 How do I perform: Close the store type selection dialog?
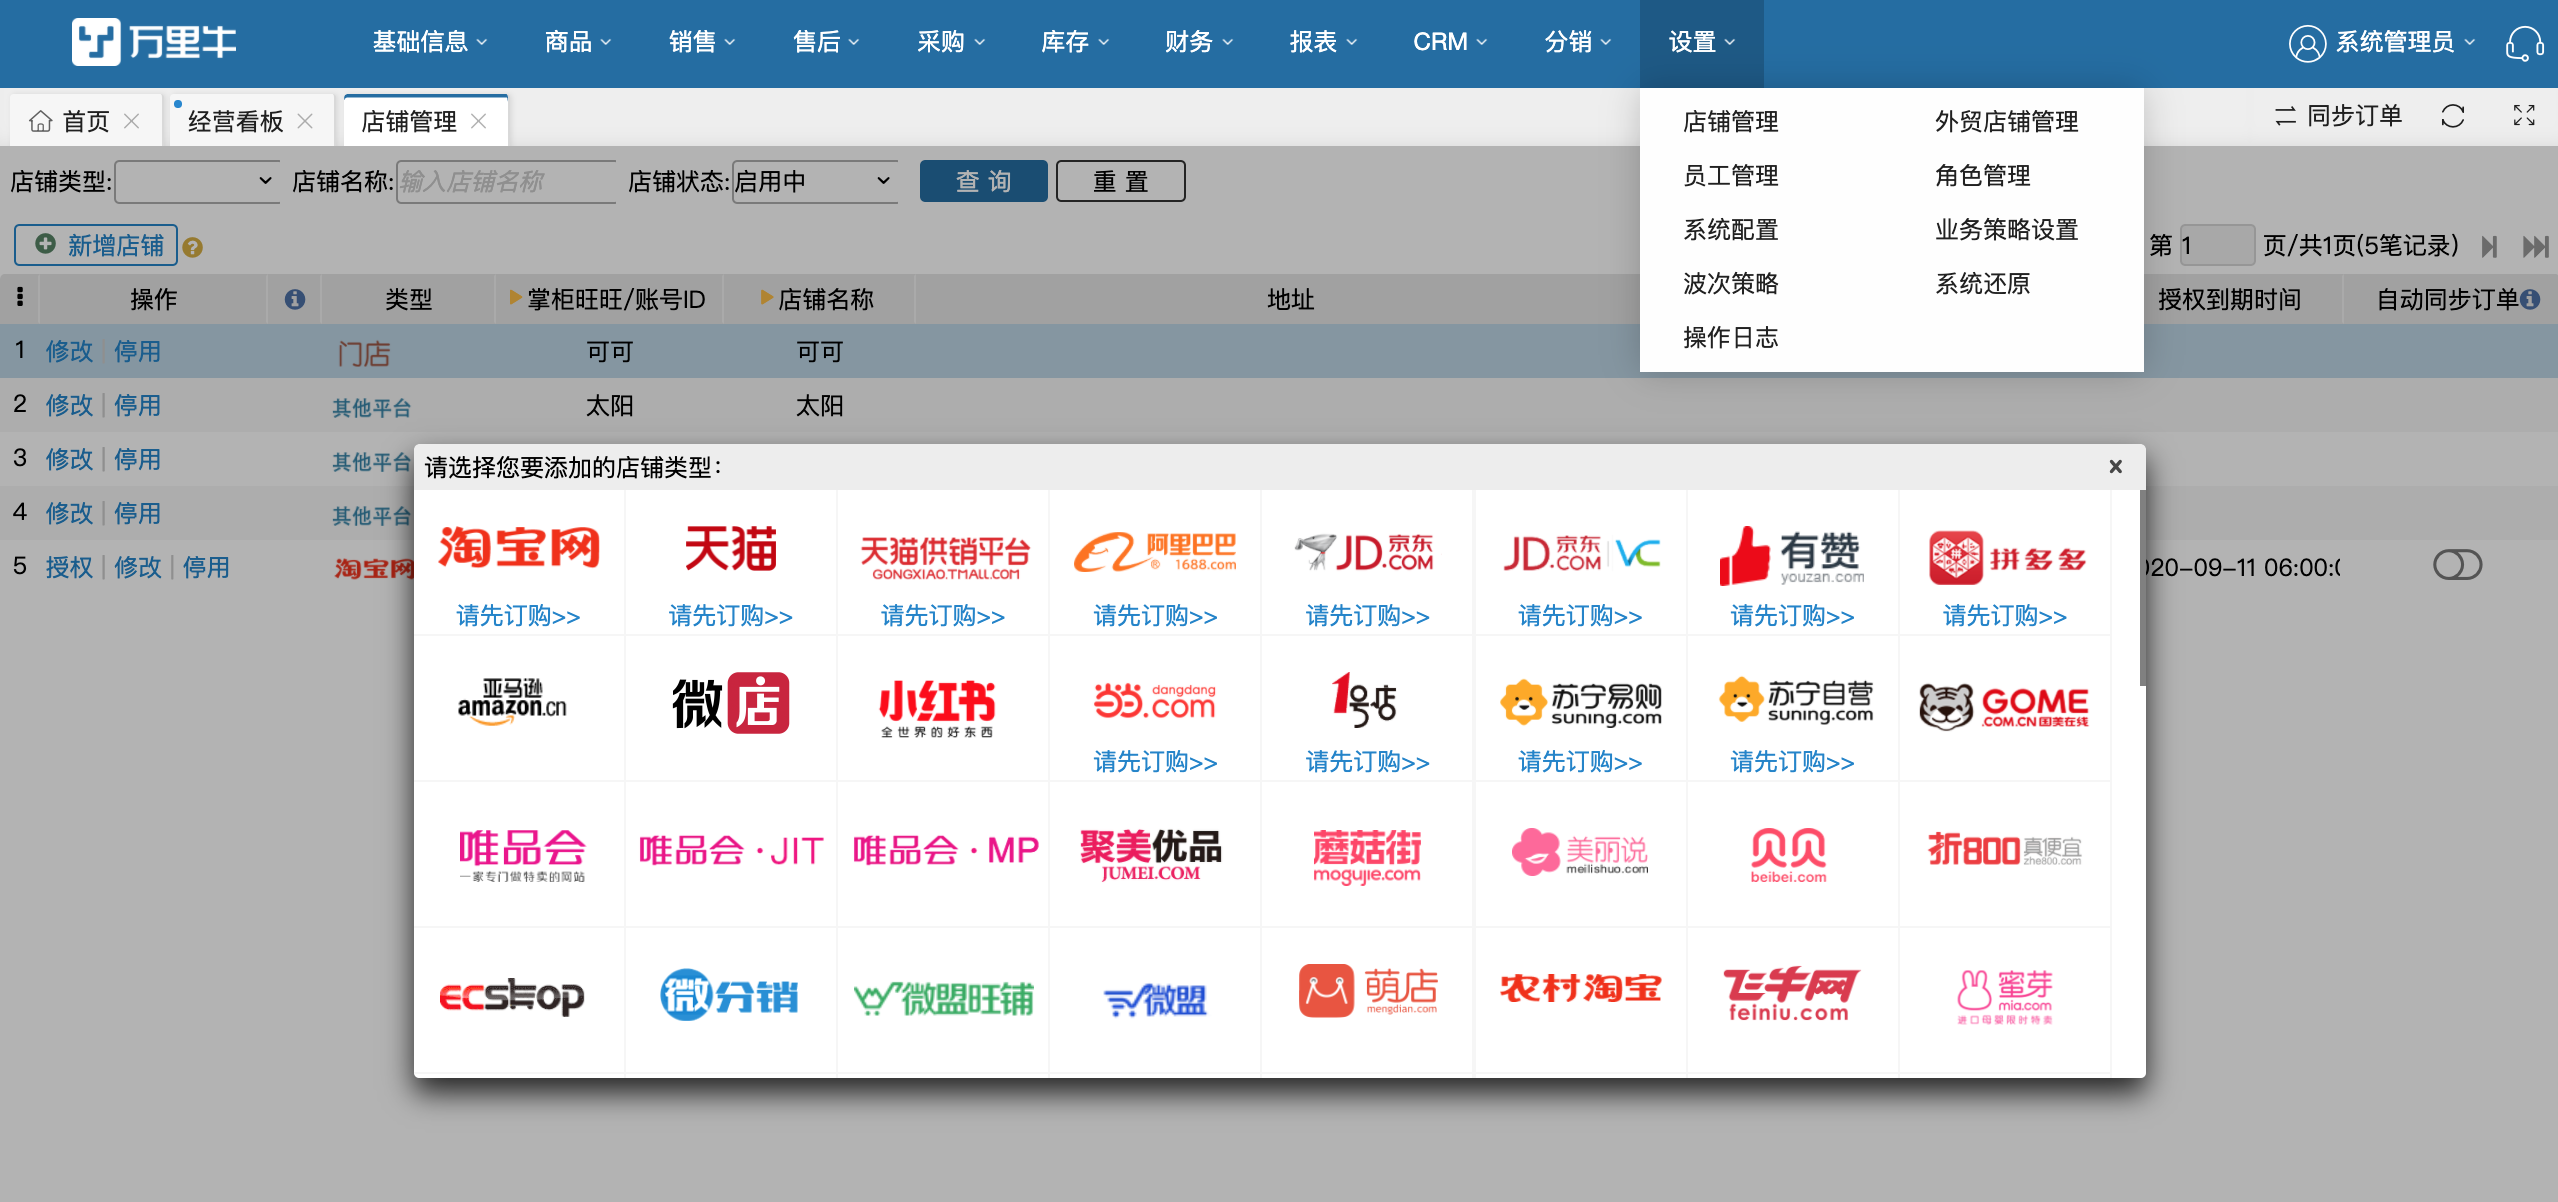click(2116, 466)
